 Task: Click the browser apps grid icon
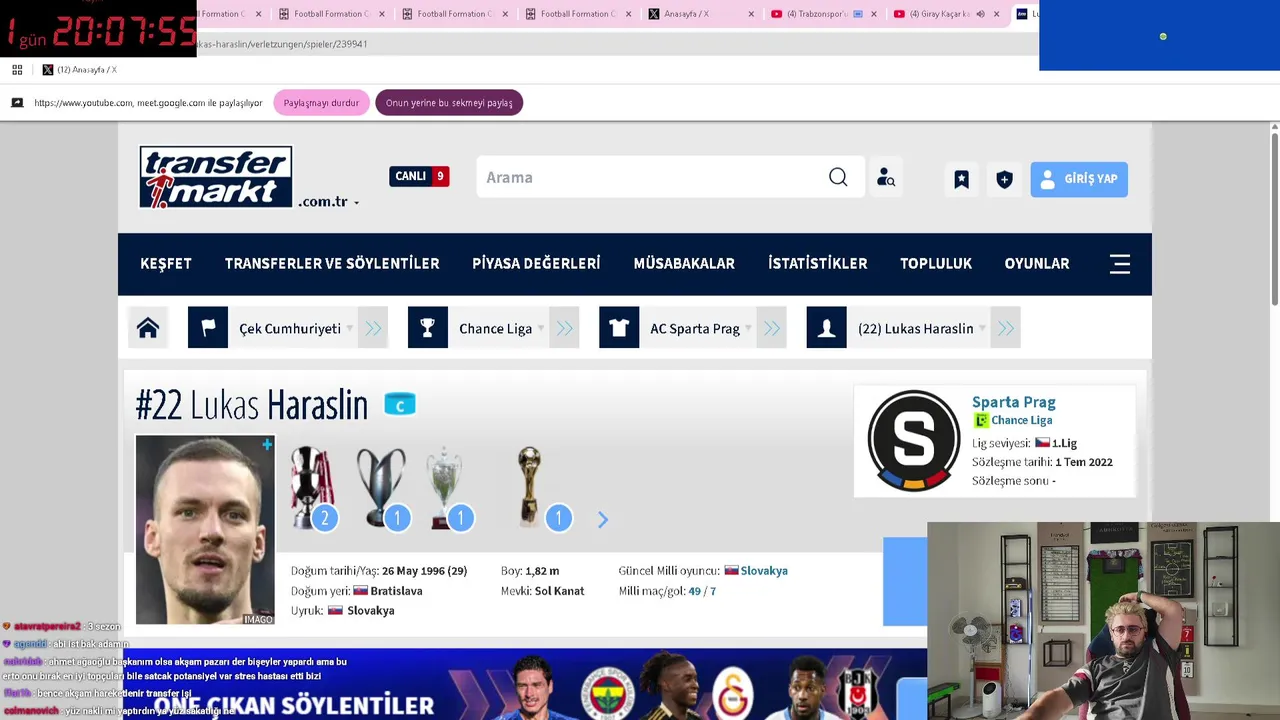[x=17, y=70]
